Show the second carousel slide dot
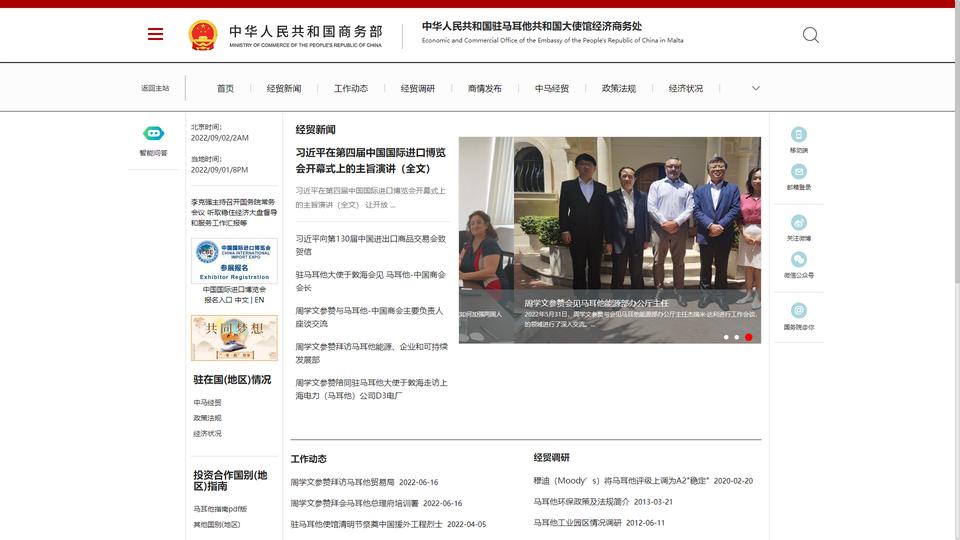 (x=737, y=337)
